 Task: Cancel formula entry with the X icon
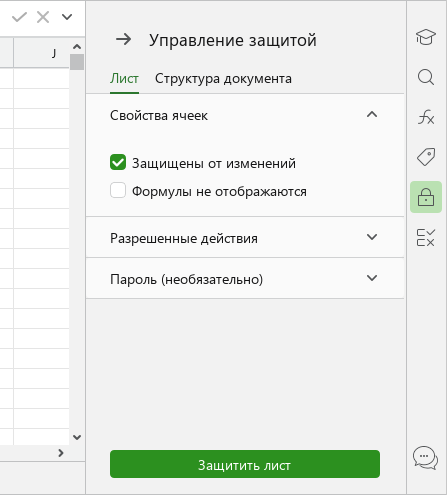point(43,17)
